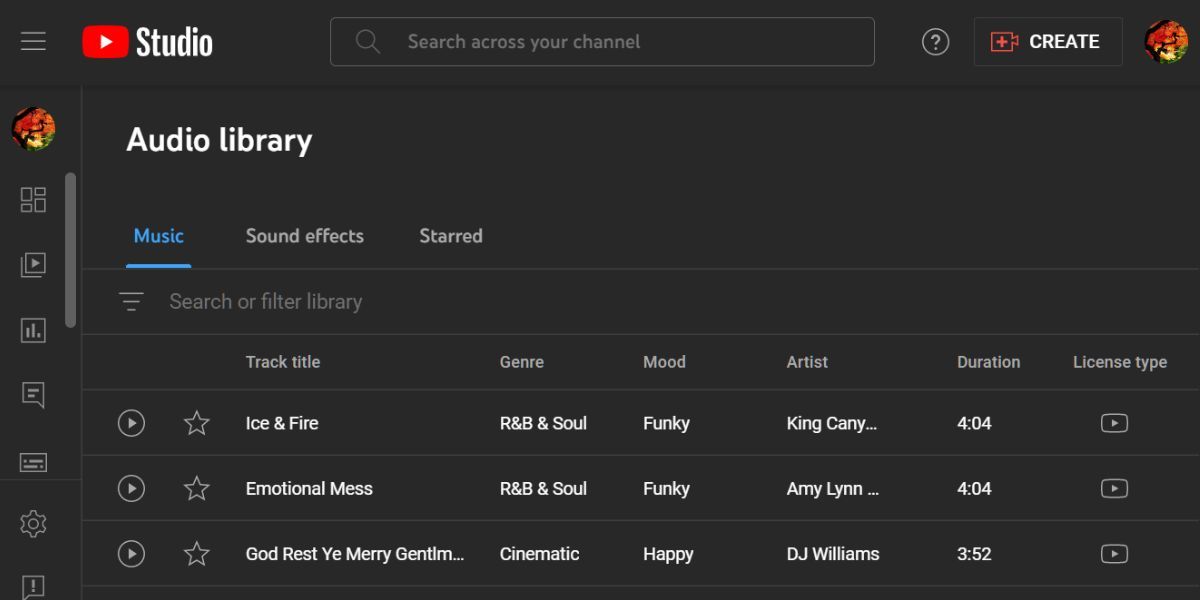
Task: Open the Dashboard sidebar icon
Action: (33, 200)
